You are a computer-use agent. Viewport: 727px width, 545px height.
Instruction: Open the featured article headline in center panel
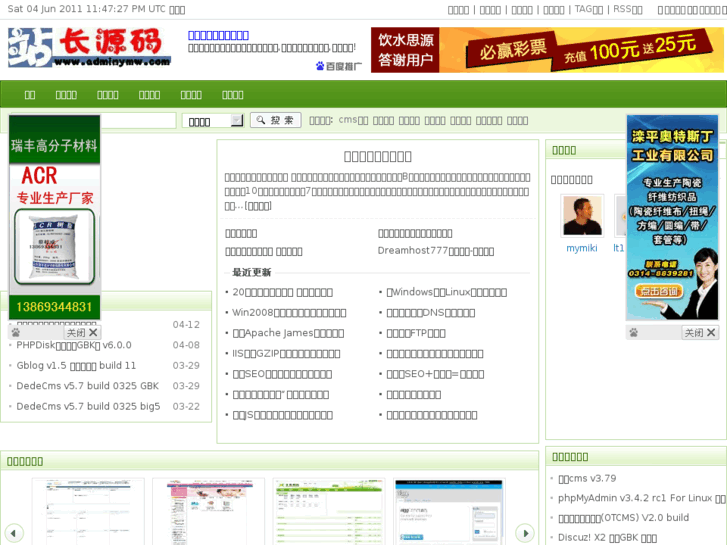coord(377,156)
